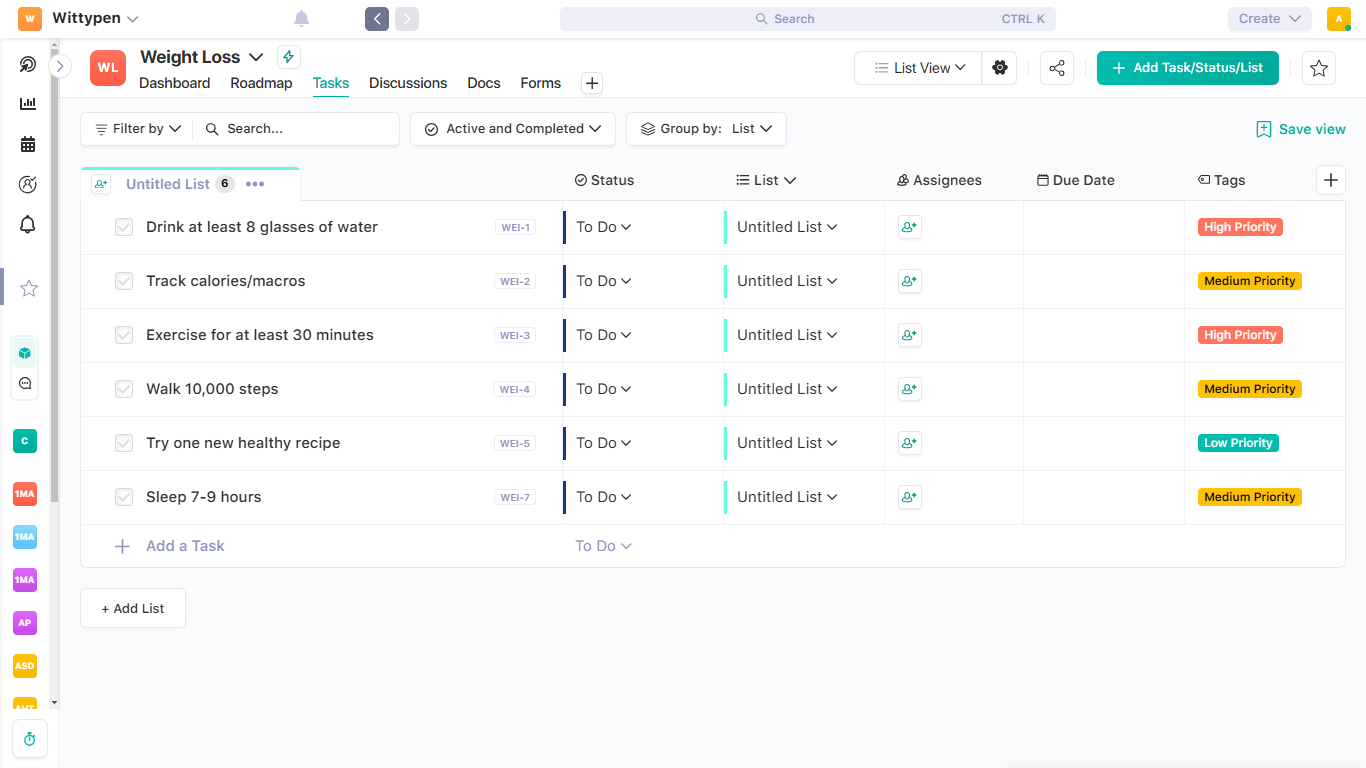The image size is (1366, 768).
Task: Open the chat bubble icon in sidebar
Action: (x=24, y=382)
